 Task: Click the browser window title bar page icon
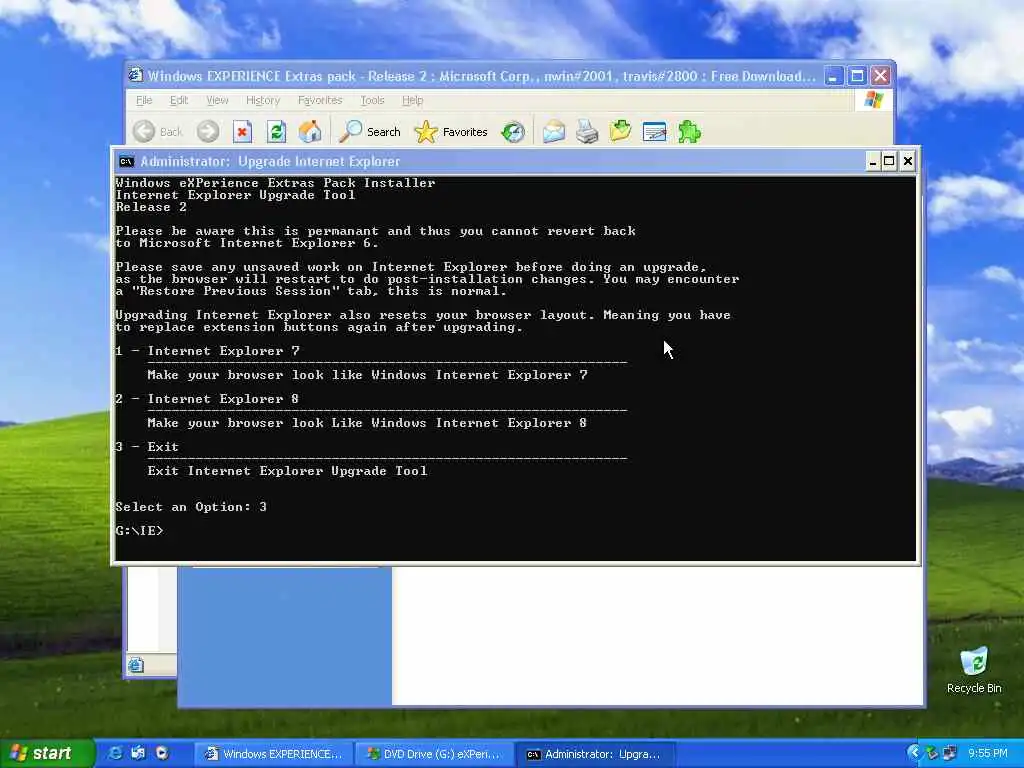(135, 75)
